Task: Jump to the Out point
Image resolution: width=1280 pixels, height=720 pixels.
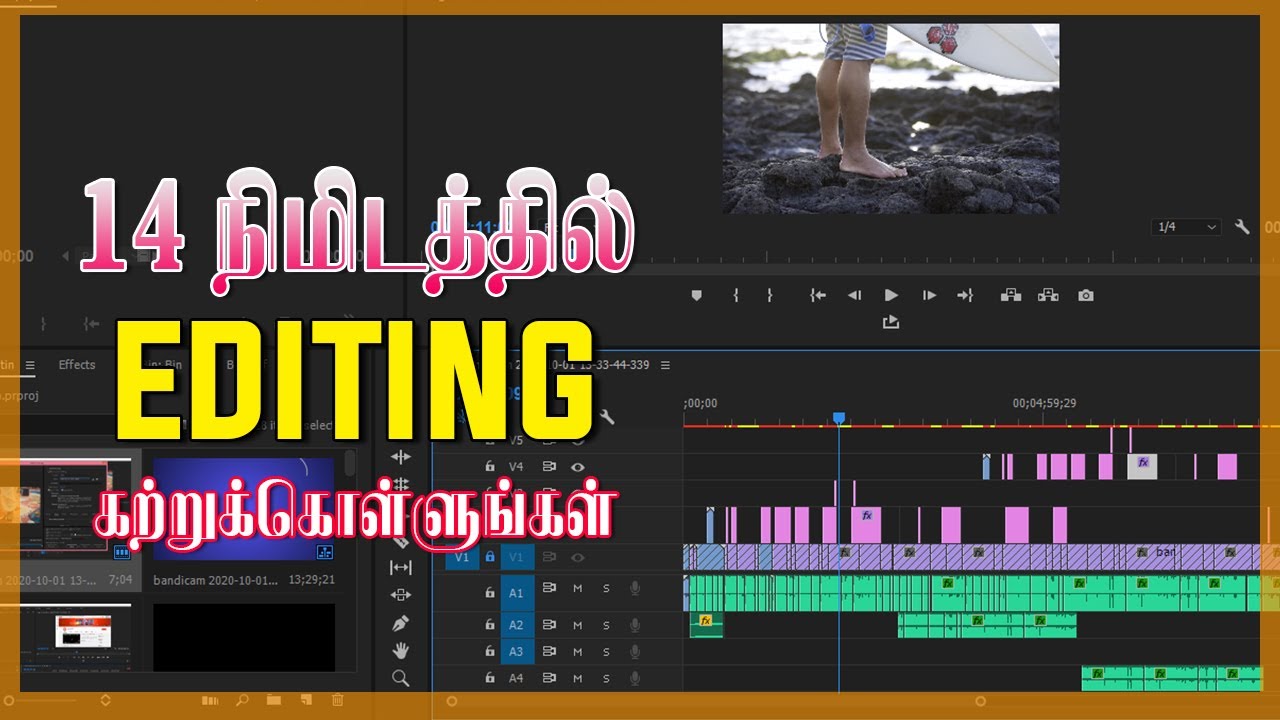Action: point(965,295)
